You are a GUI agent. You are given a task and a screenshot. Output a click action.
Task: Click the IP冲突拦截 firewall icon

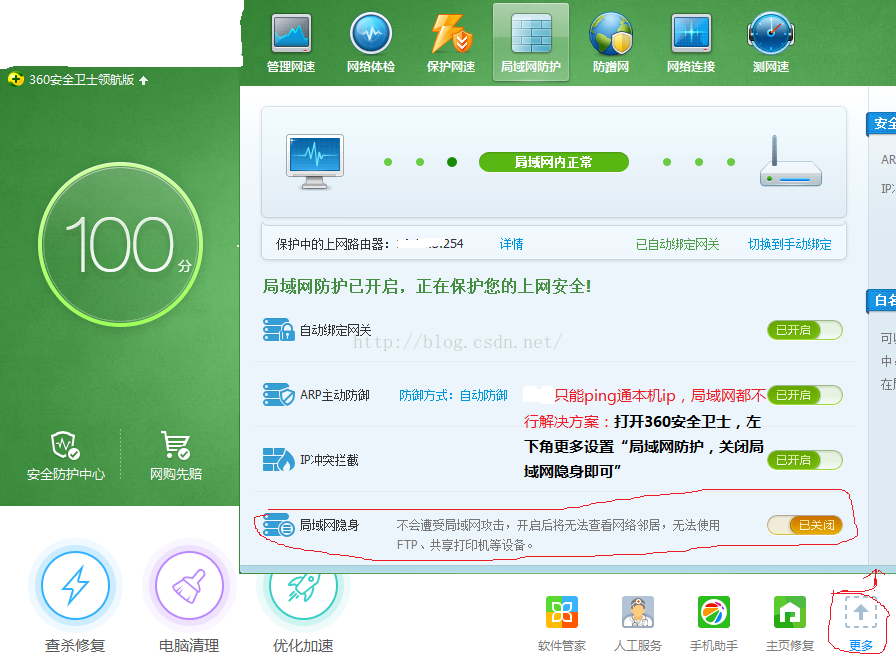278,460
